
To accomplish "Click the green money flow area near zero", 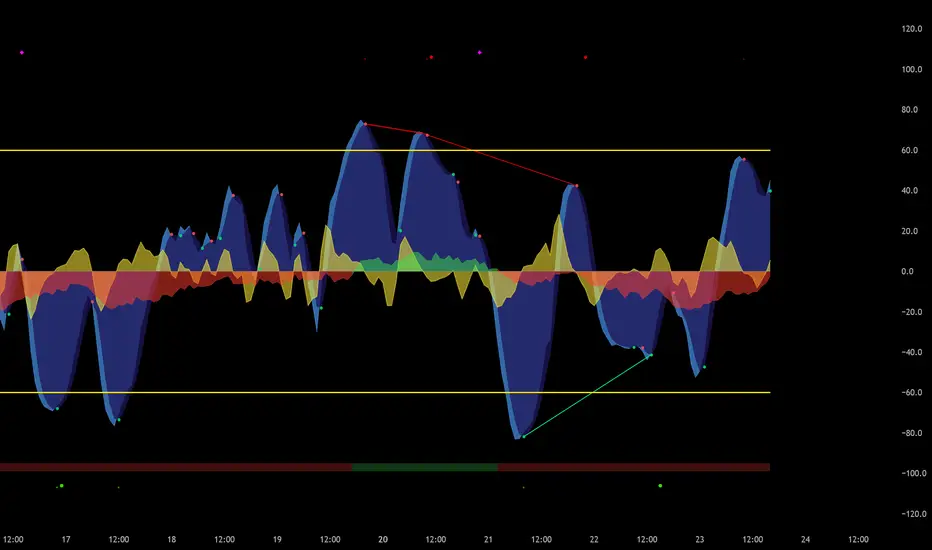I will [410, 264].
